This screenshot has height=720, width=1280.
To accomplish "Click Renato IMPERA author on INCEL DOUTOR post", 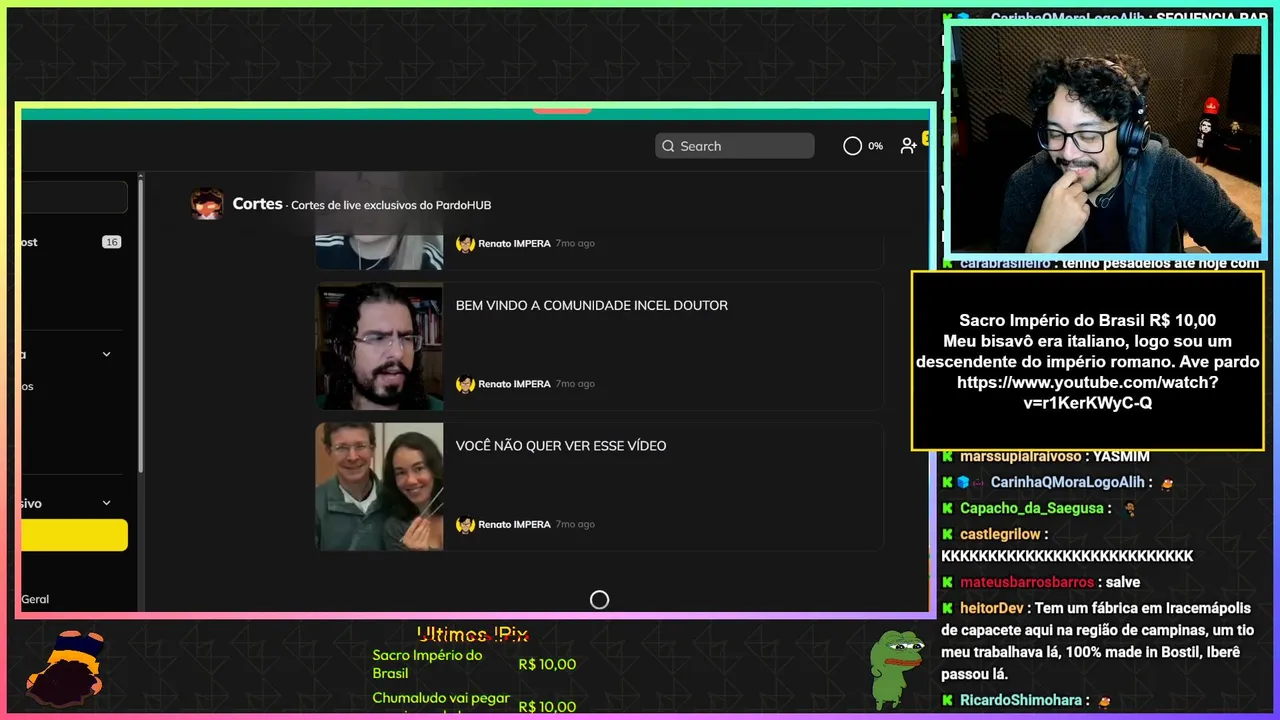I will (x=514, y=384).
